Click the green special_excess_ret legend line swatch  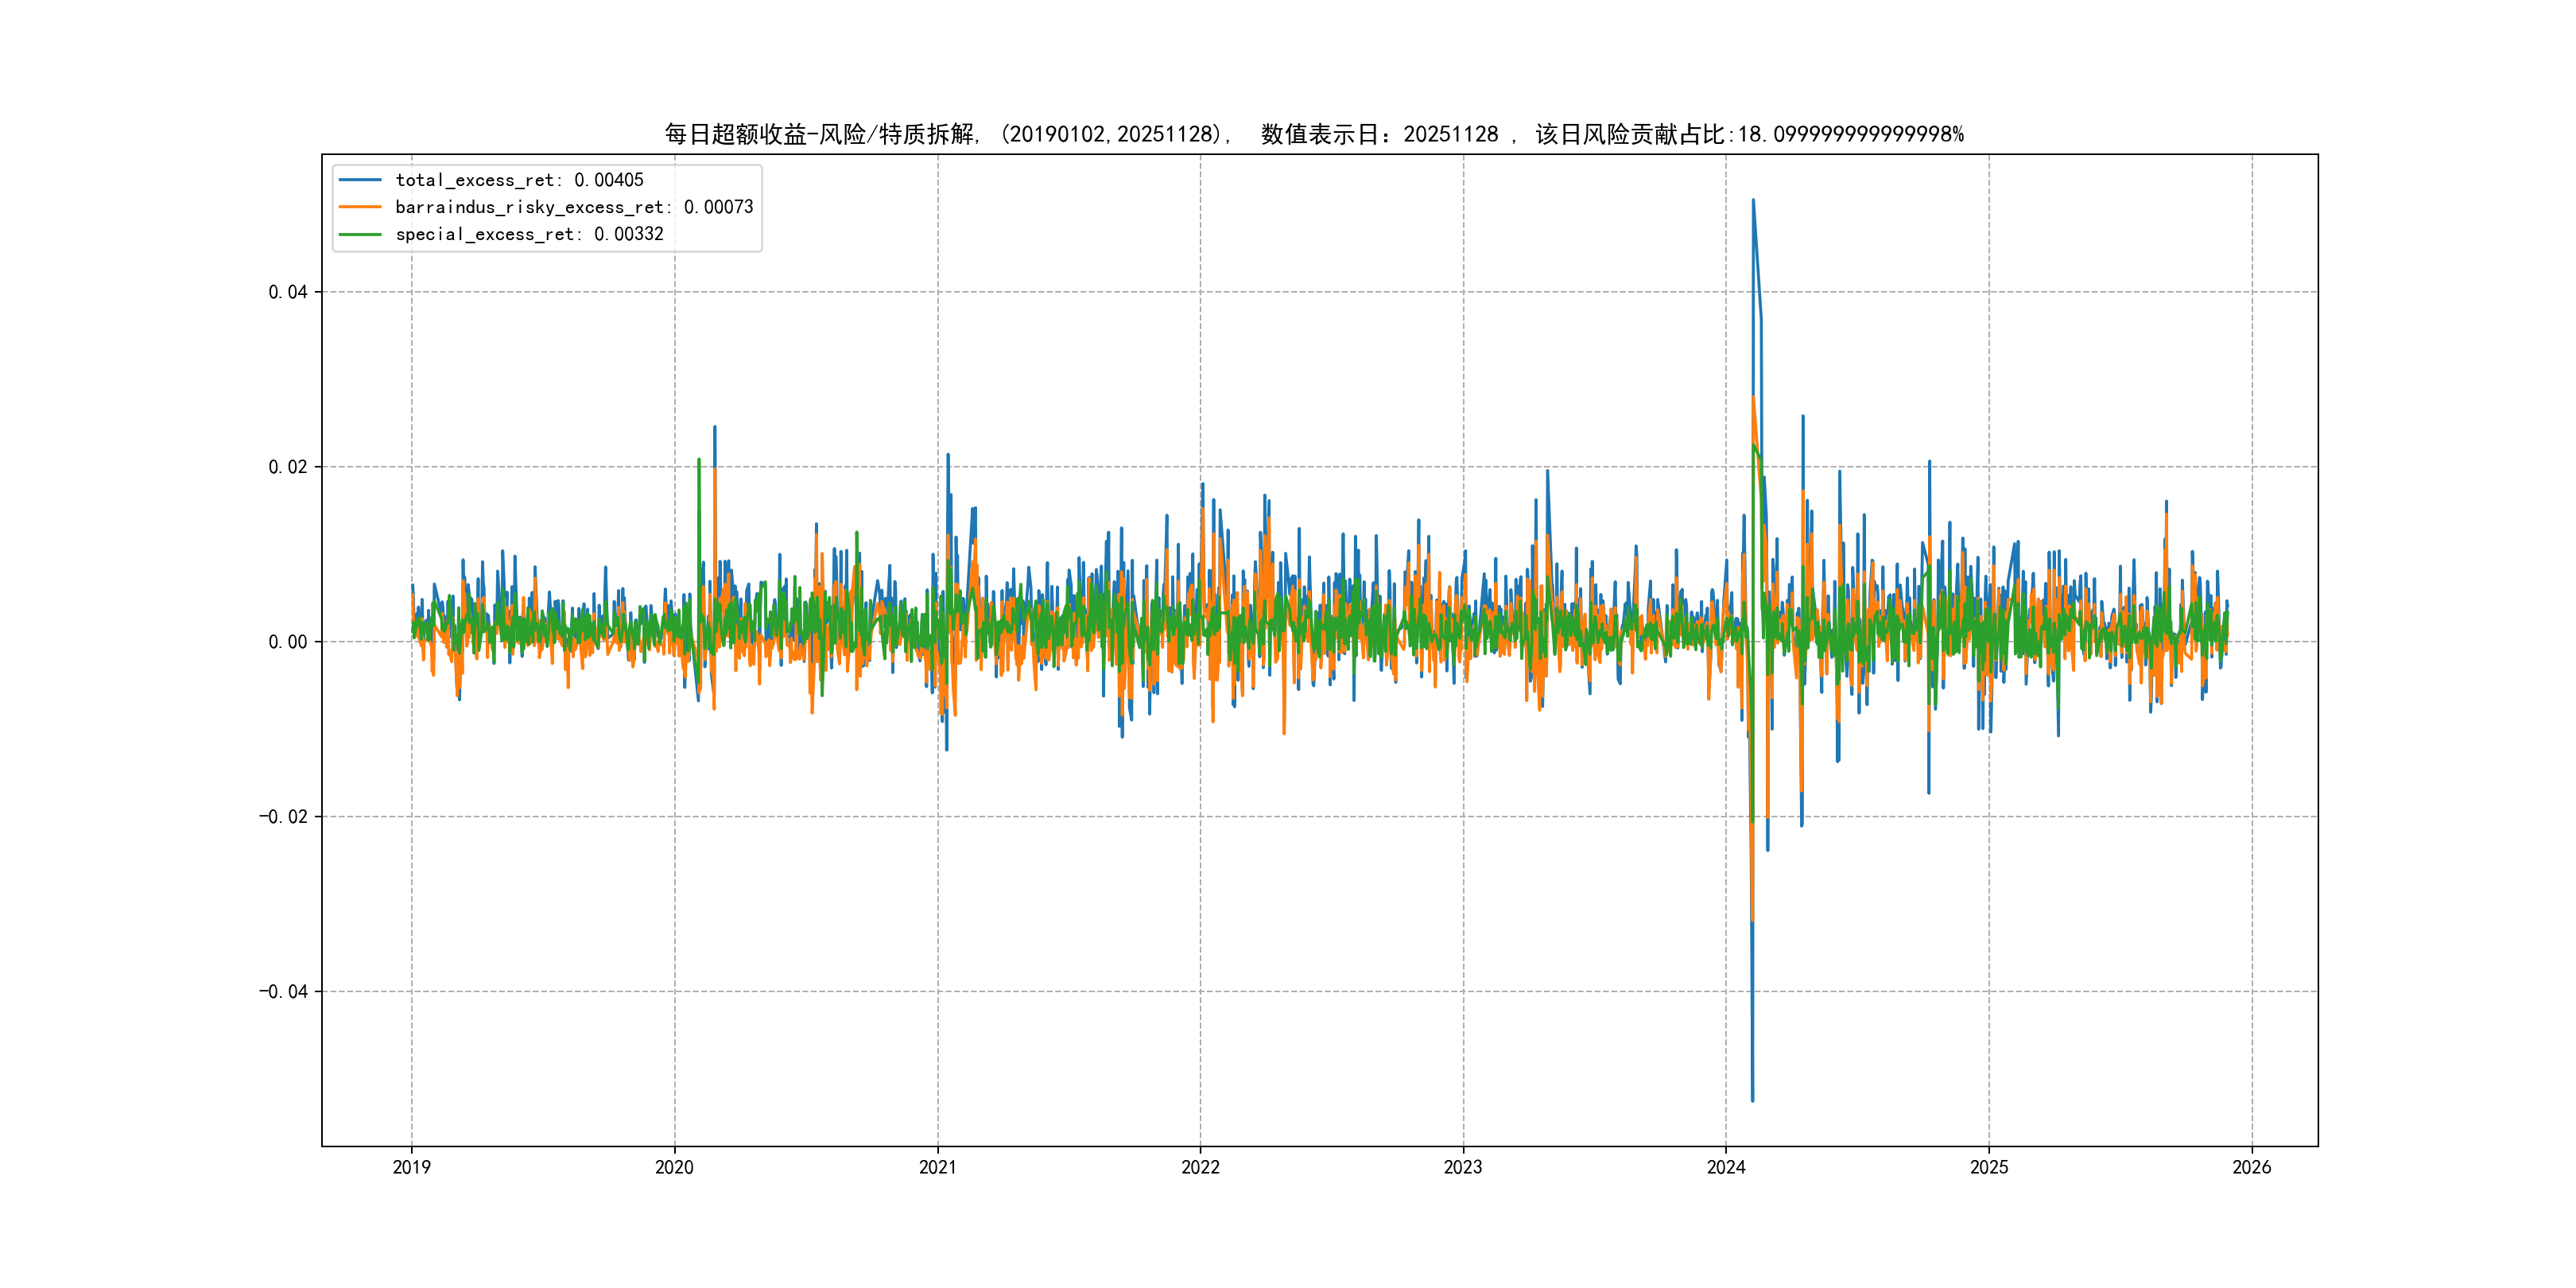click(360, 234)
